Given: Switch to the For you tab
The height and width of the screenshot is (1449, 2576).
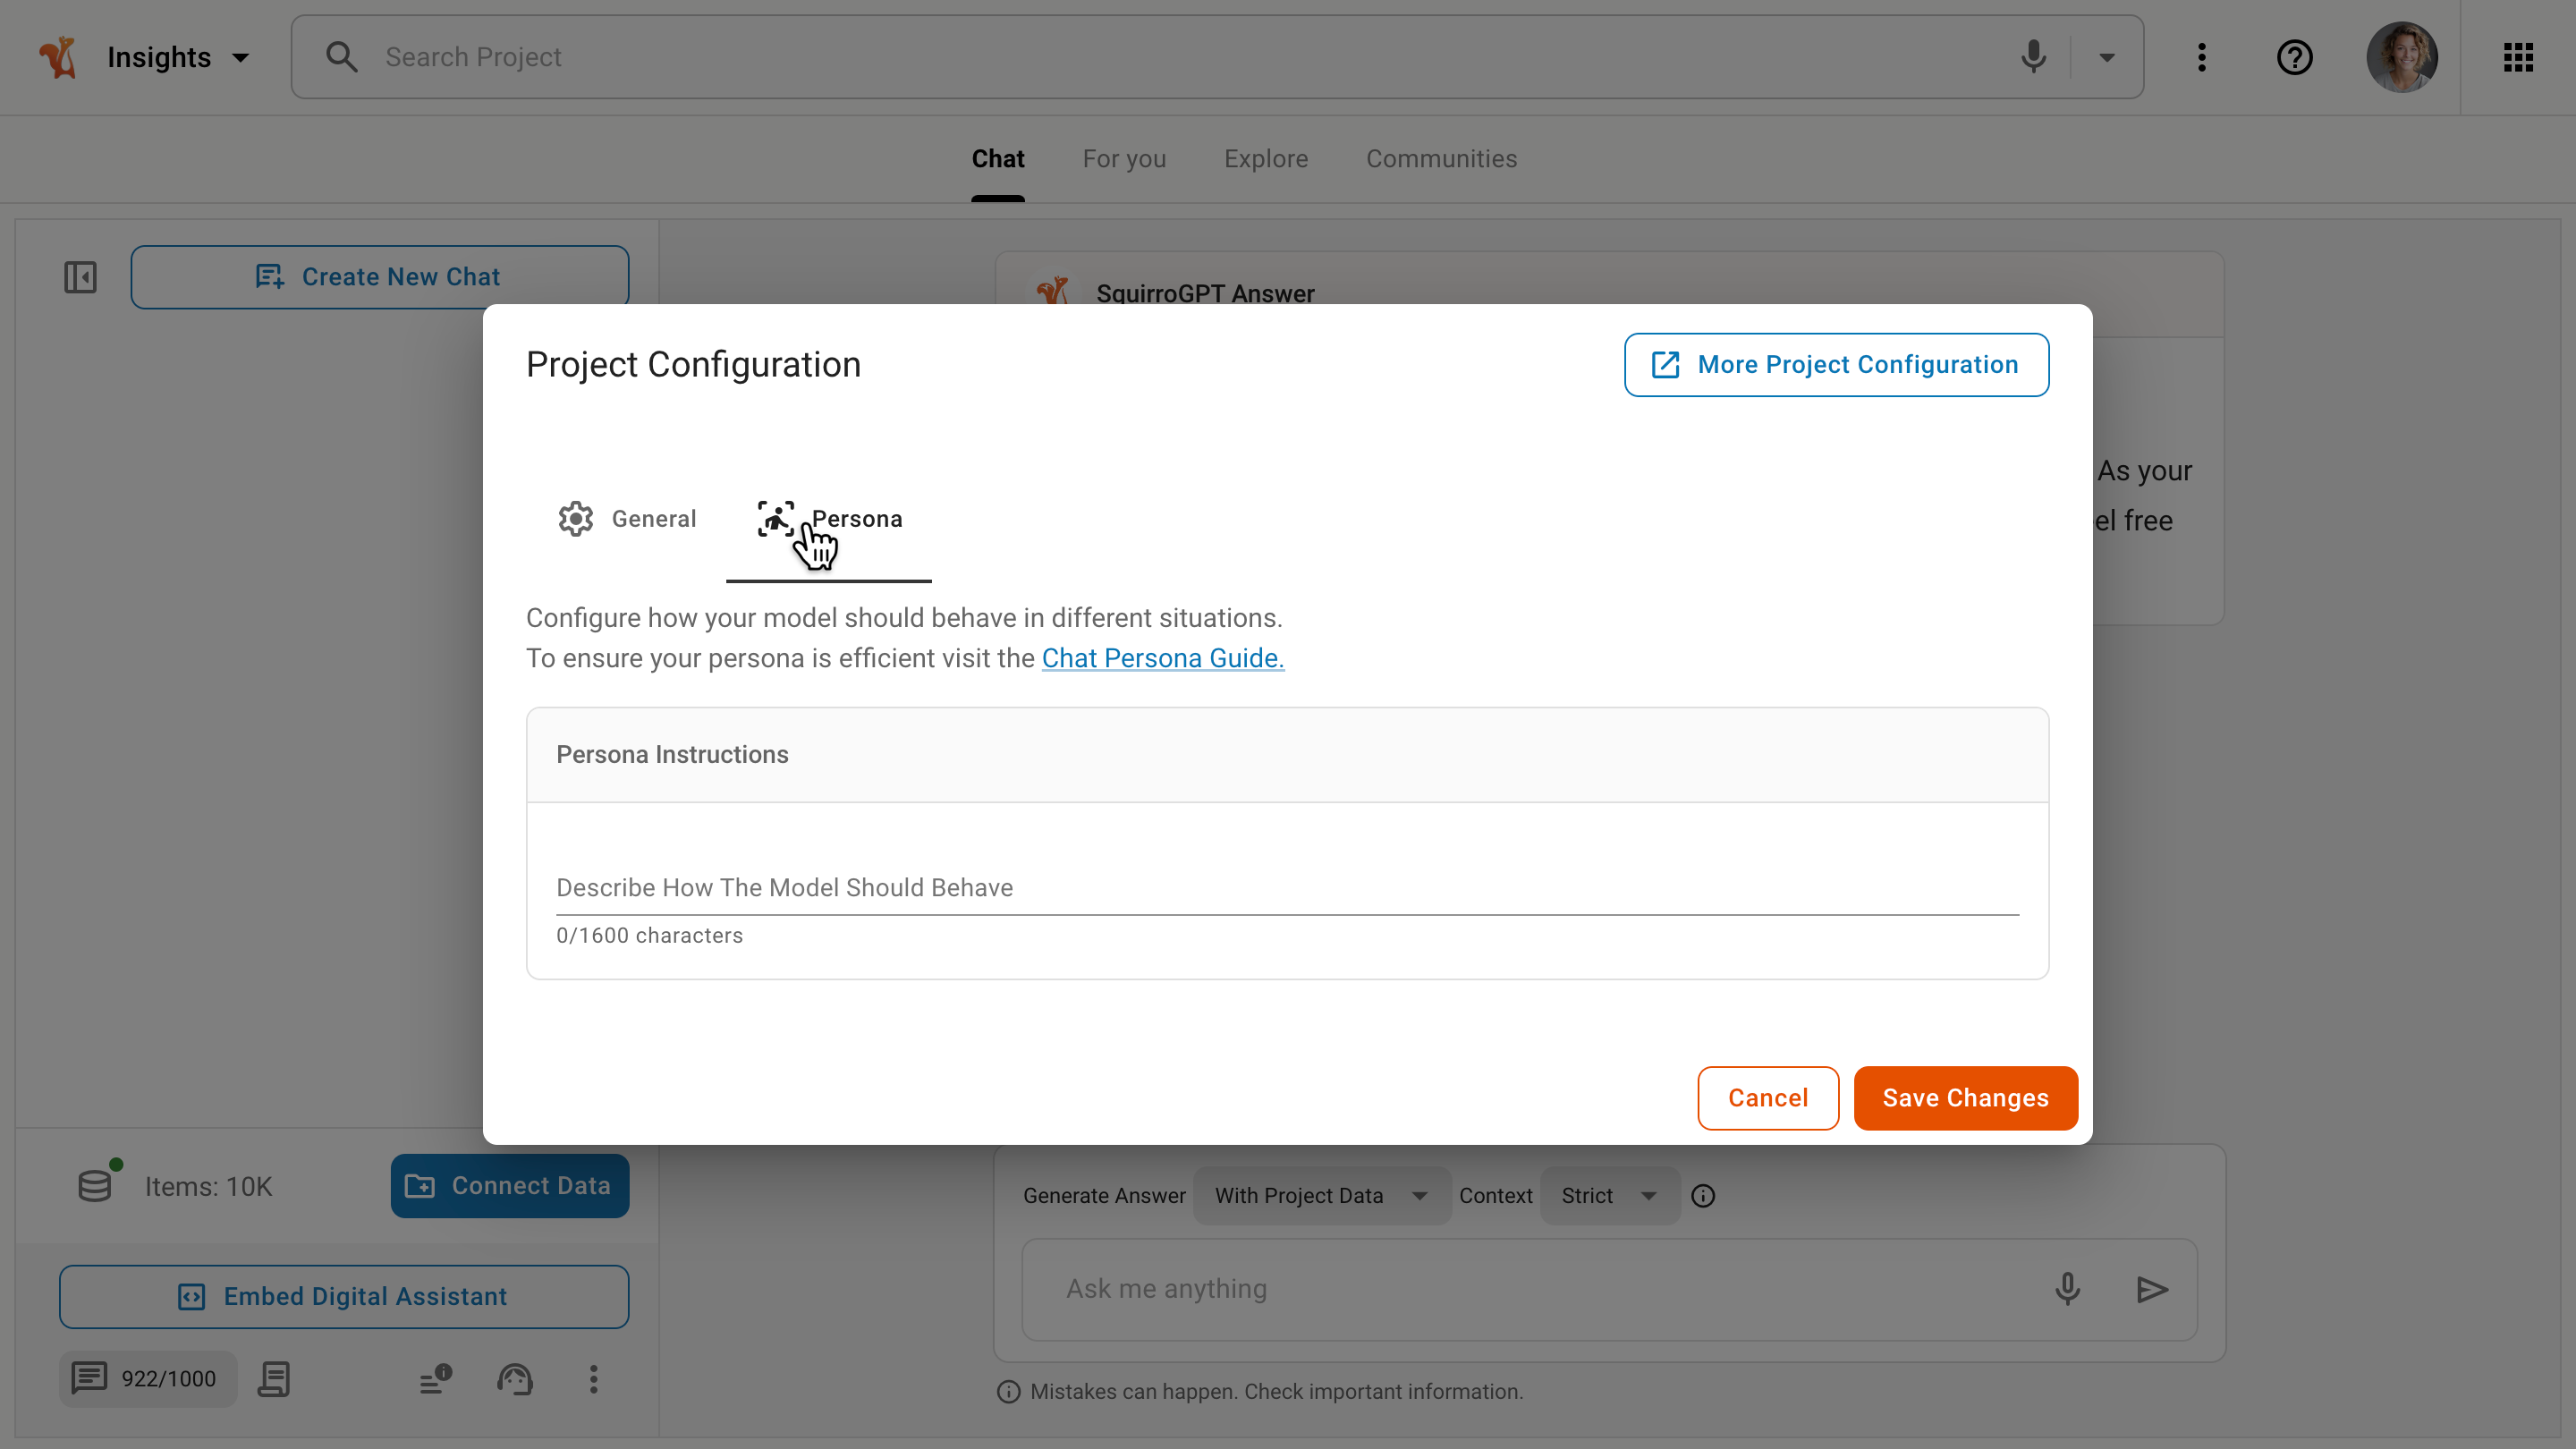Looking at the screenshot, I should point(1124,158).
